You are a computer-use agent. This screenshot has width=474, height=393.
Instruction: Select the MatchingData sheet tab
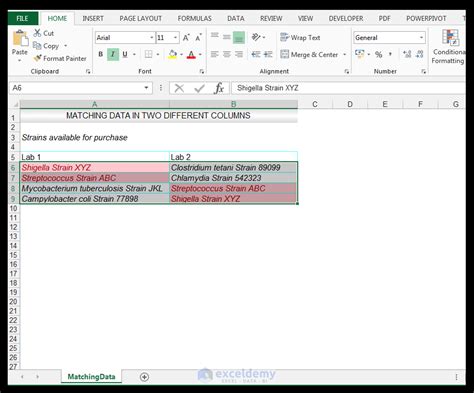pyautogui.click(x=91, y=377)
